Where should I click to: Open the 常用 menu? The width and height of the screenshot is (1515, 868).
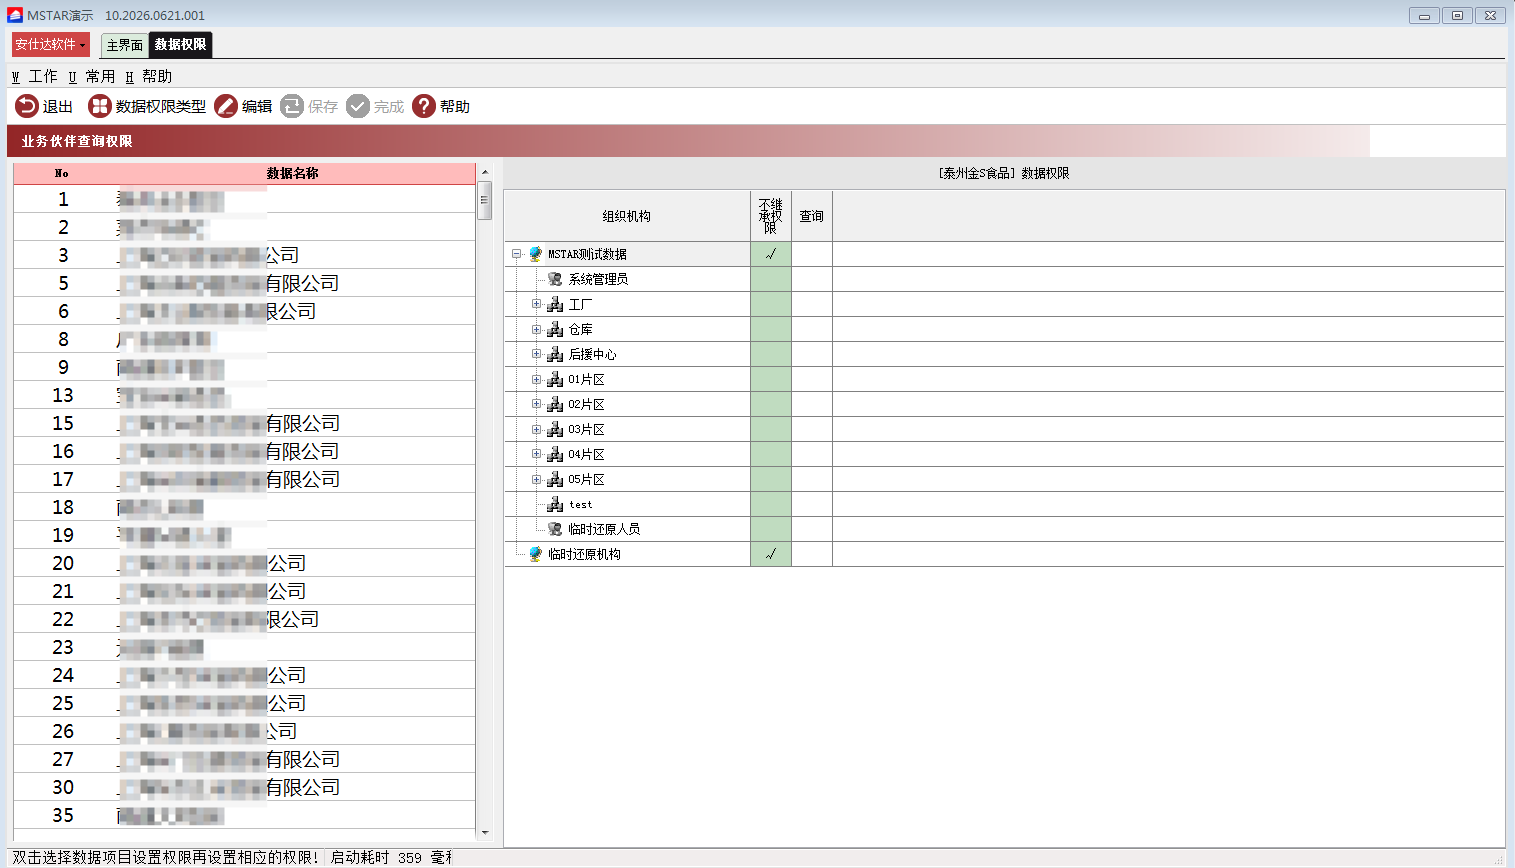click(x=92, y=76)
